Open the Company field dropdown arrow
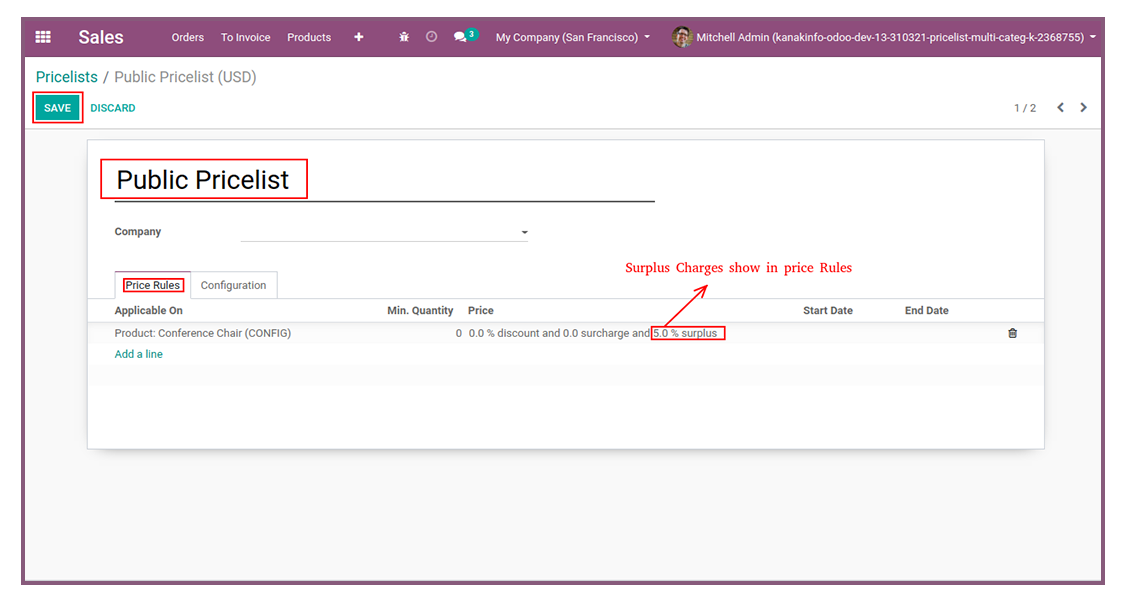Viewport: 1126px width, 607px height. (x=524, y=232)
